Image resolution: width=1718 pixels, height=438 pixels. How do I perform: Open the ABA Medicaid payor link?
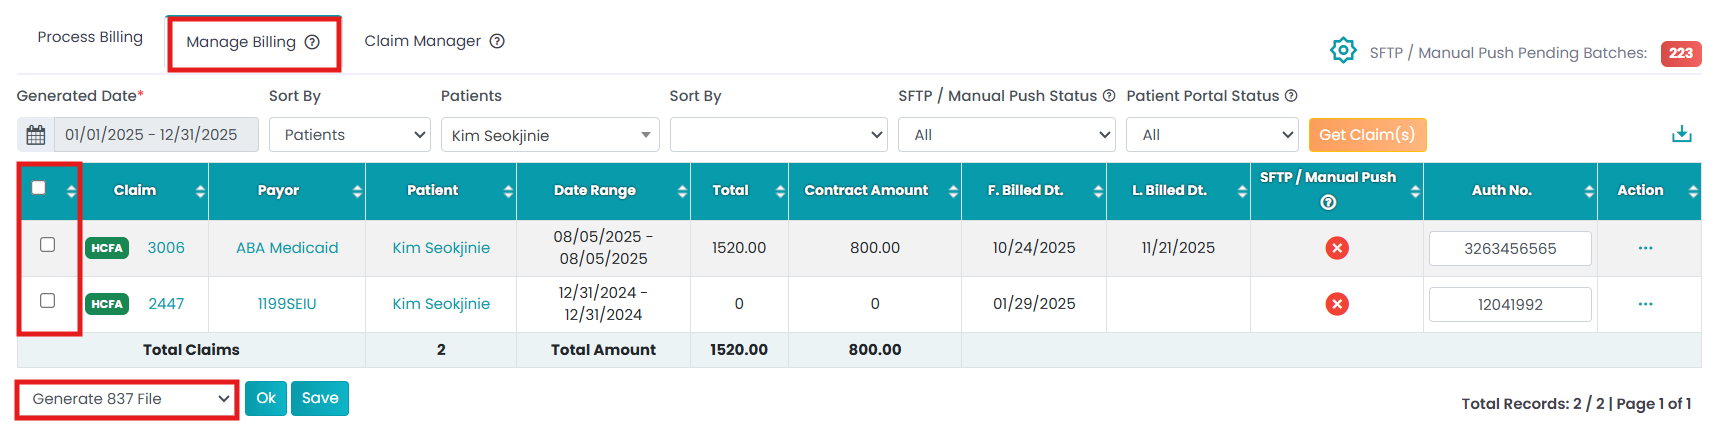[287, 248]
